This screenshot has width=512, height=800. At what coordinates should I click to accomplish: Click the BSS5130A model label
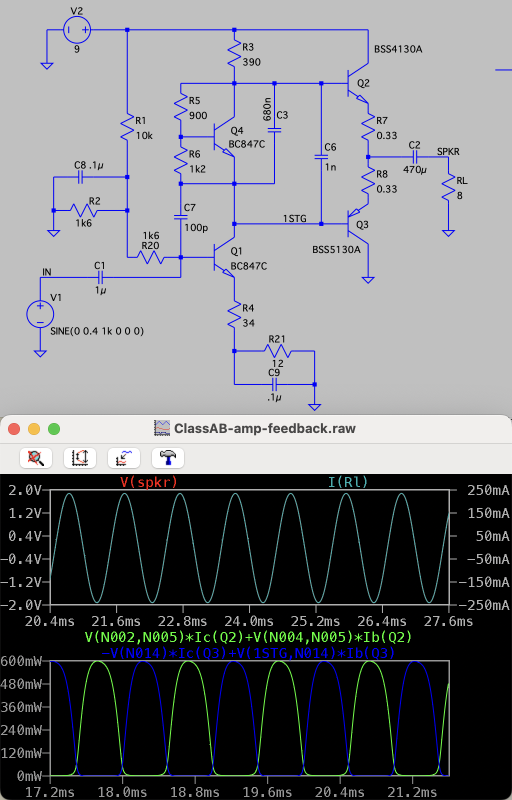pos(337,250)
